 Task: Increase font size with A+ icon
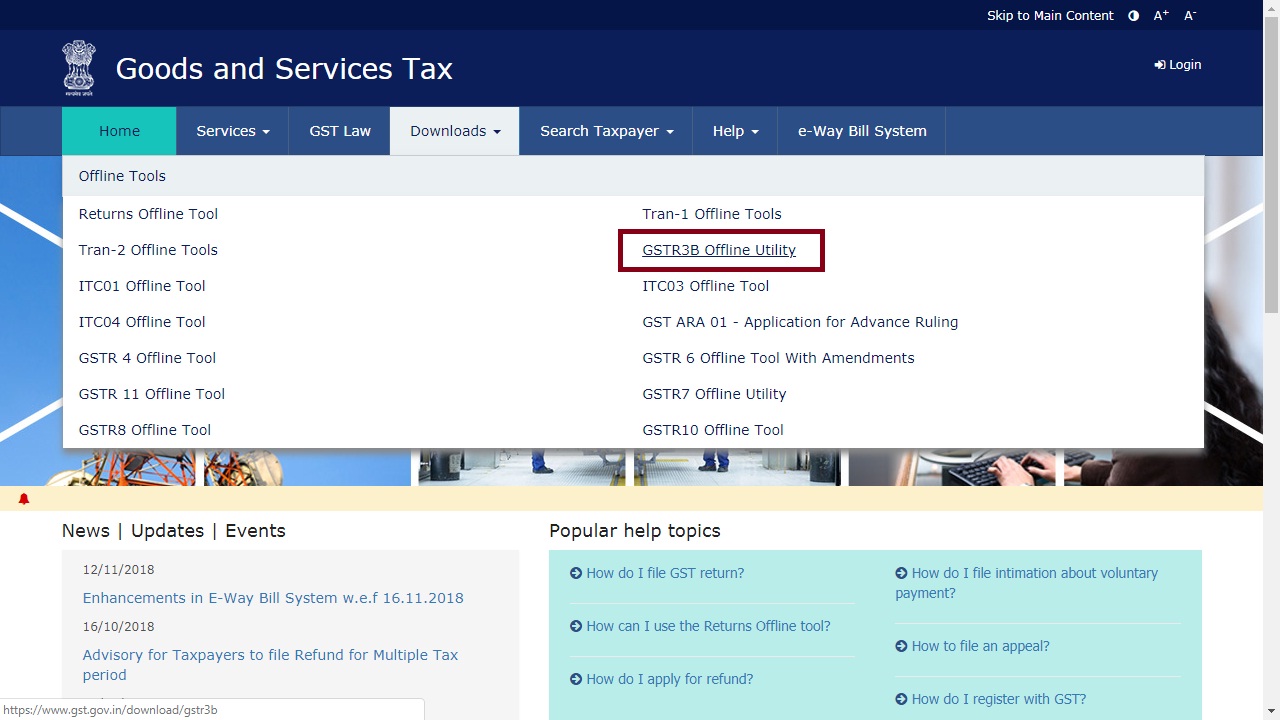pos(1160,15)
